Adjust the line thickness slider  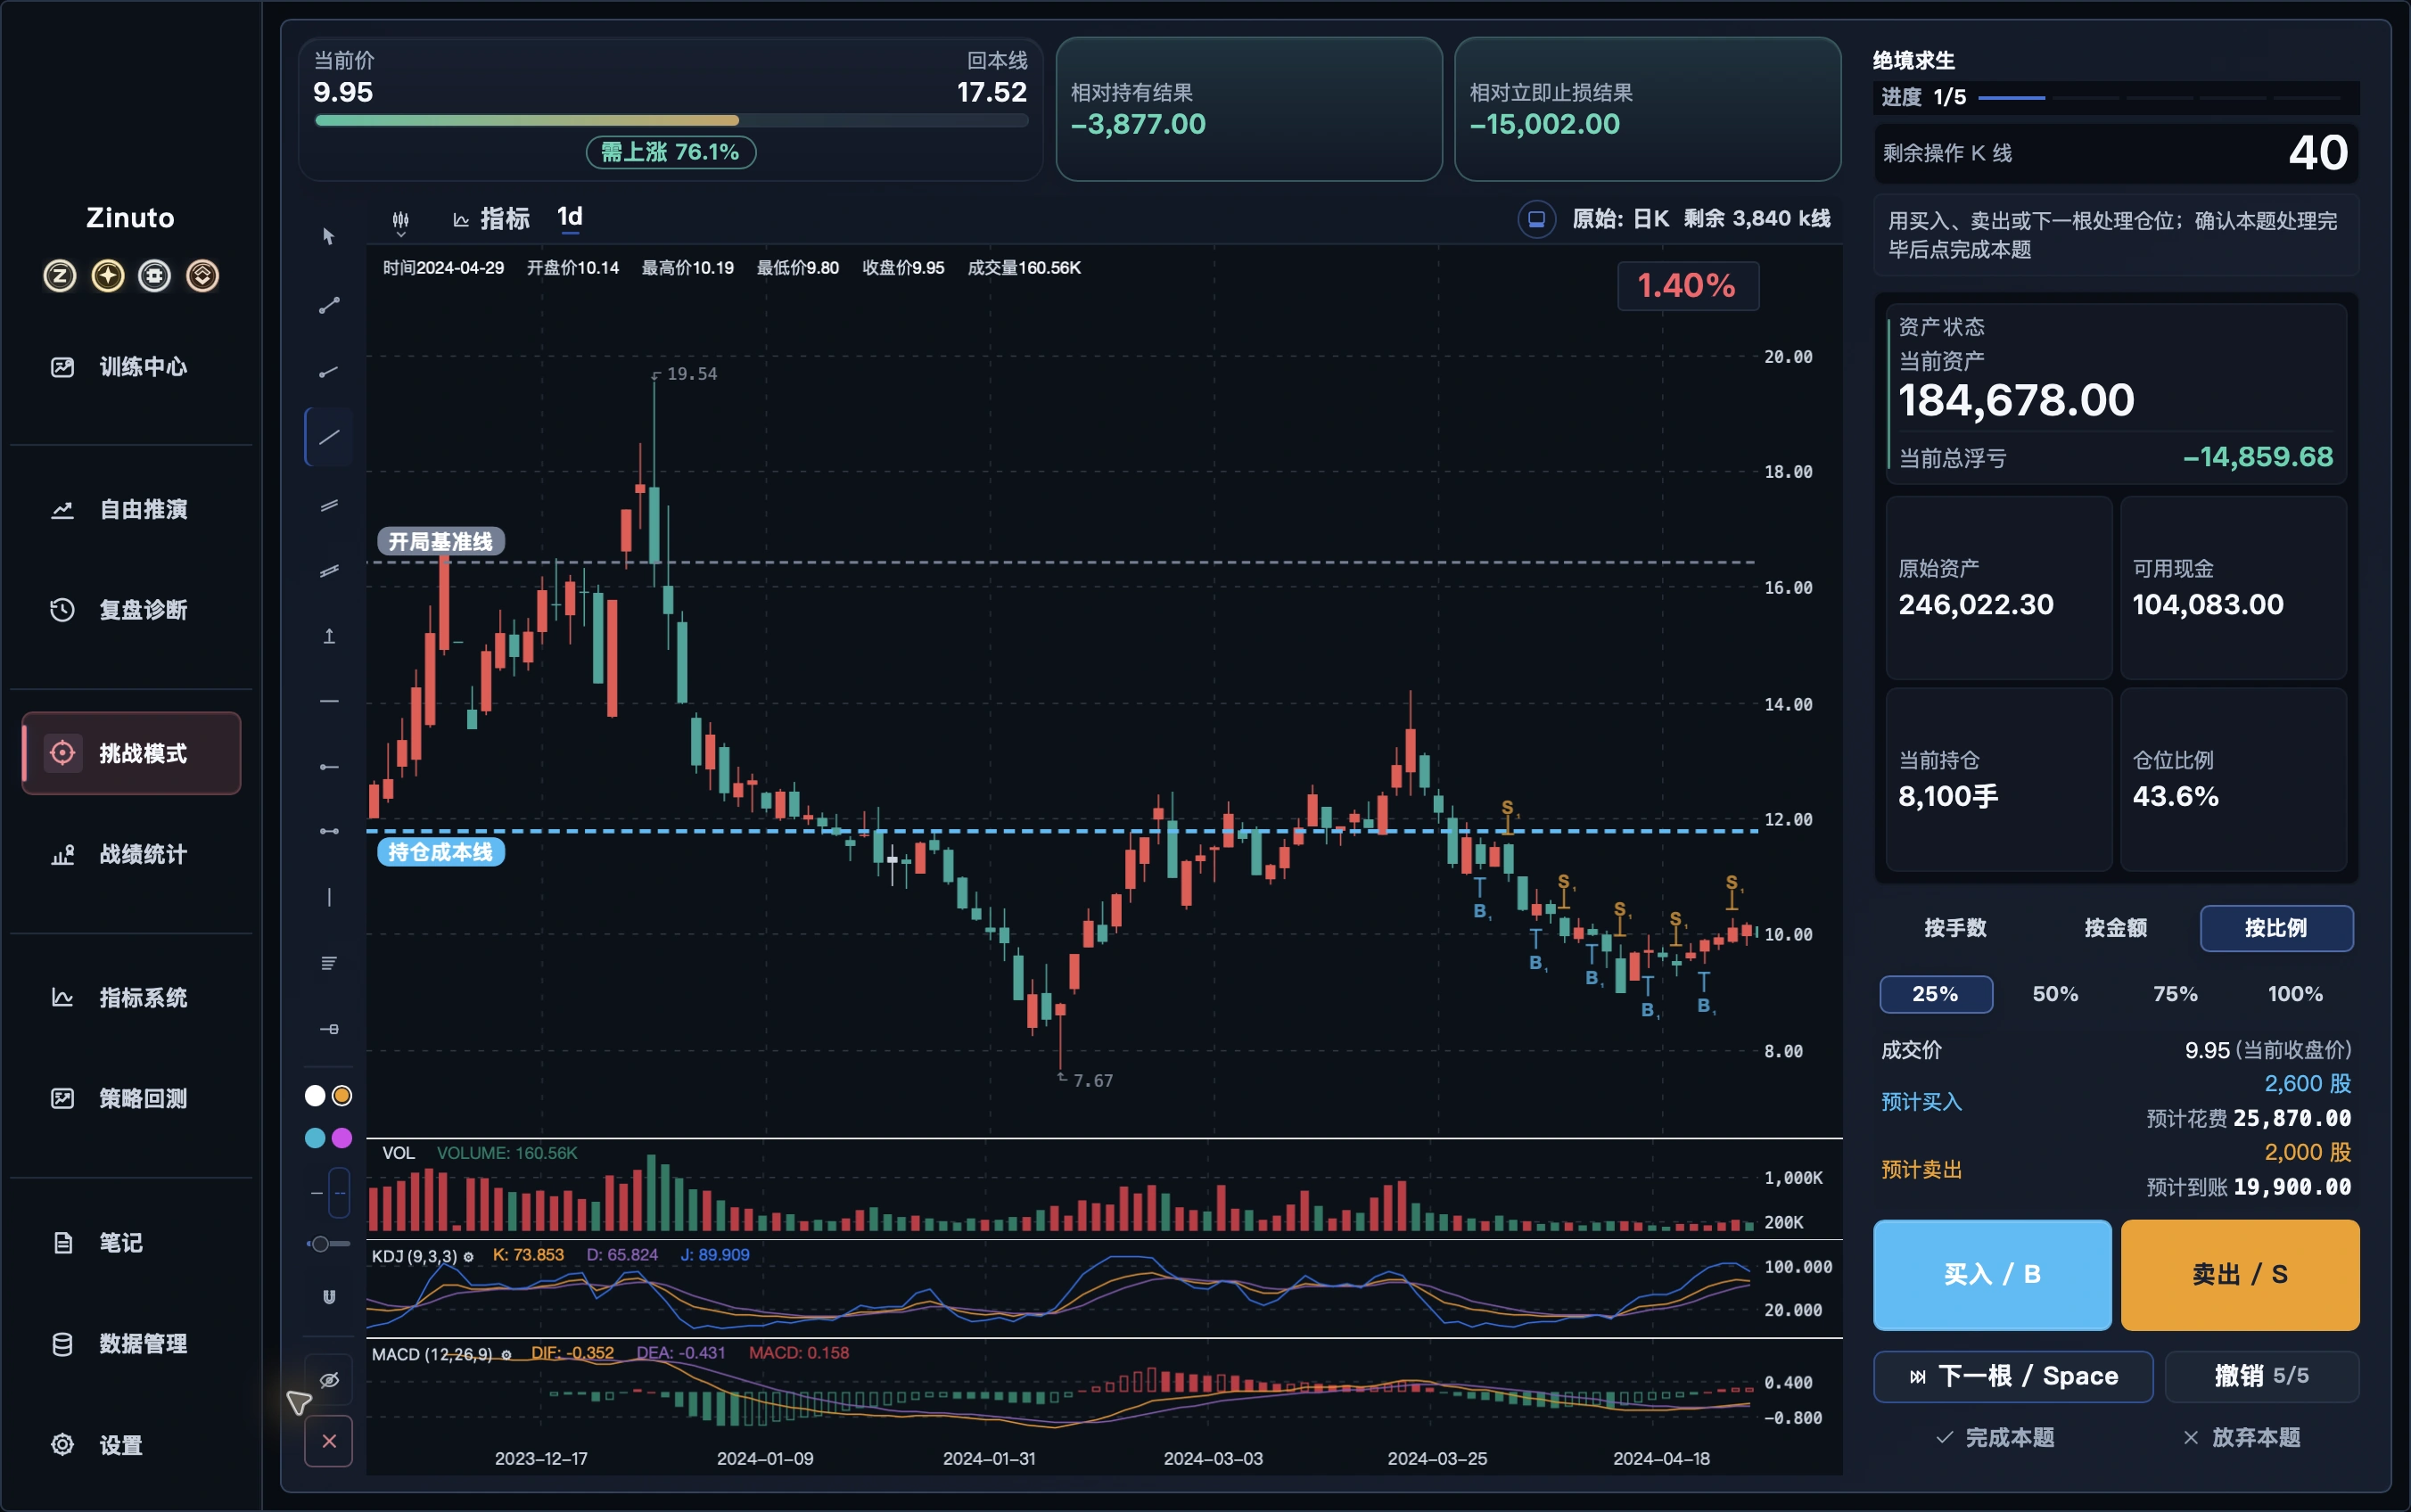click(x=328, y=1244)
